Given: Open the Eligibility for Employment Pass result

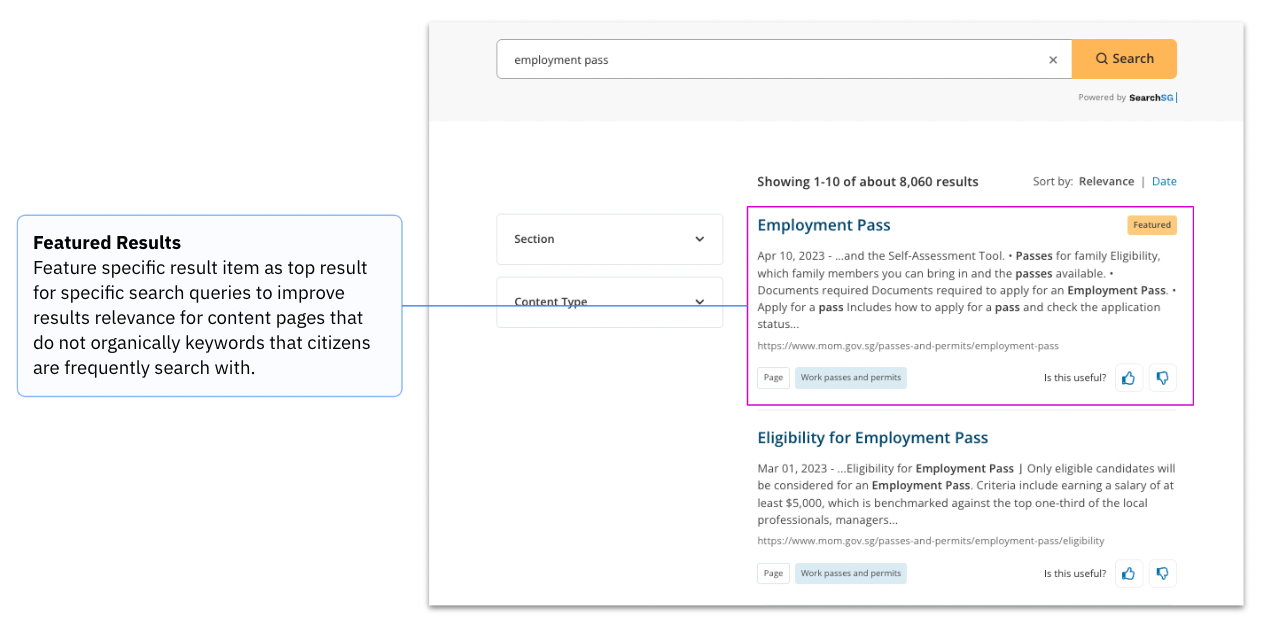Looking at the screenshot, I should point(872,437).
